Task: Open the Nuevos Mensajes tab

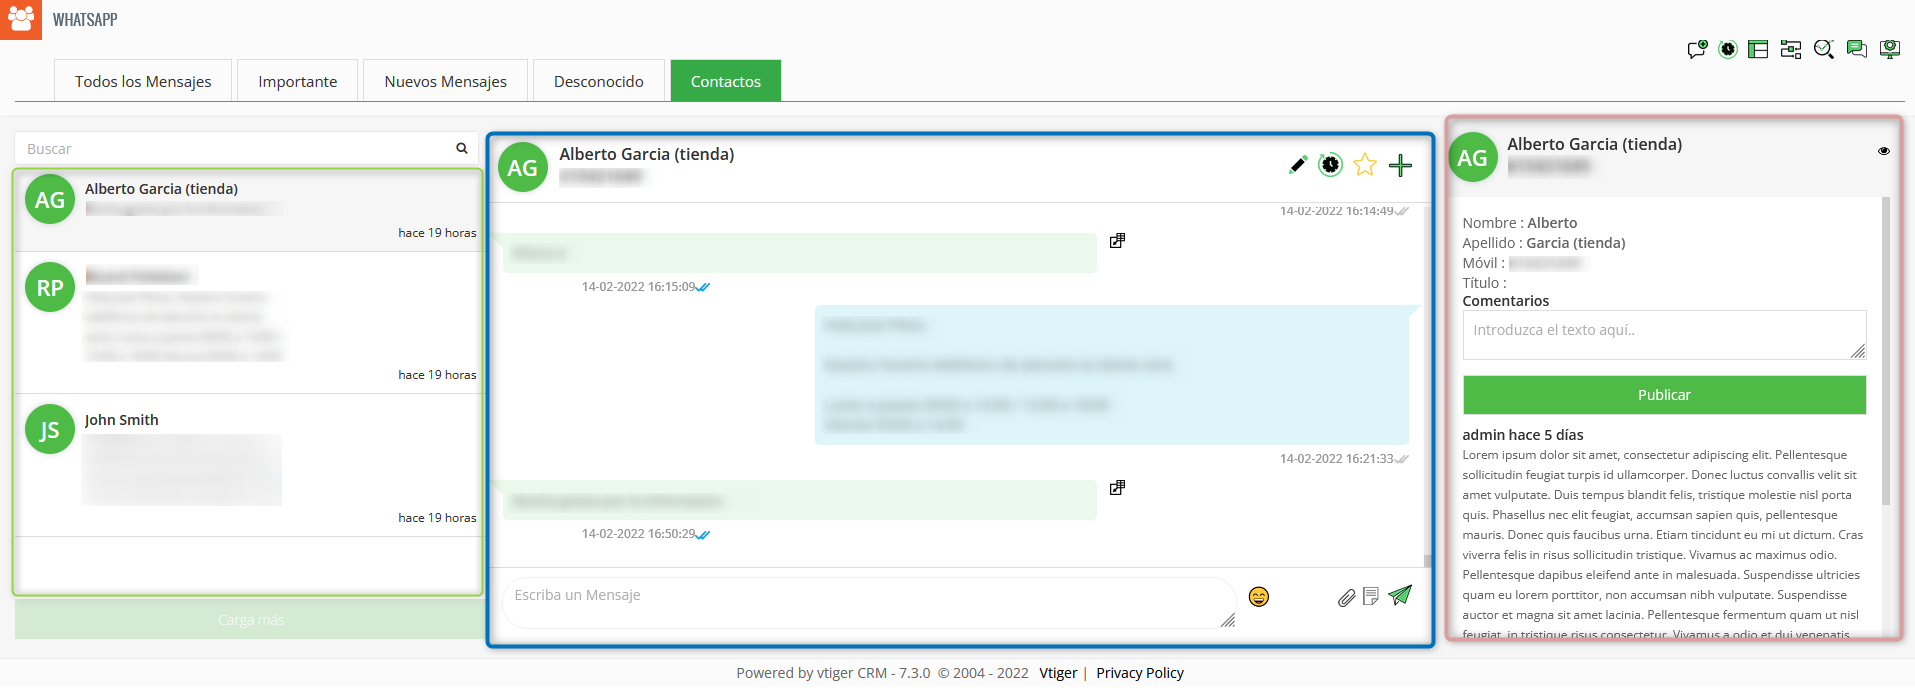Action: (x=446, y=81)
